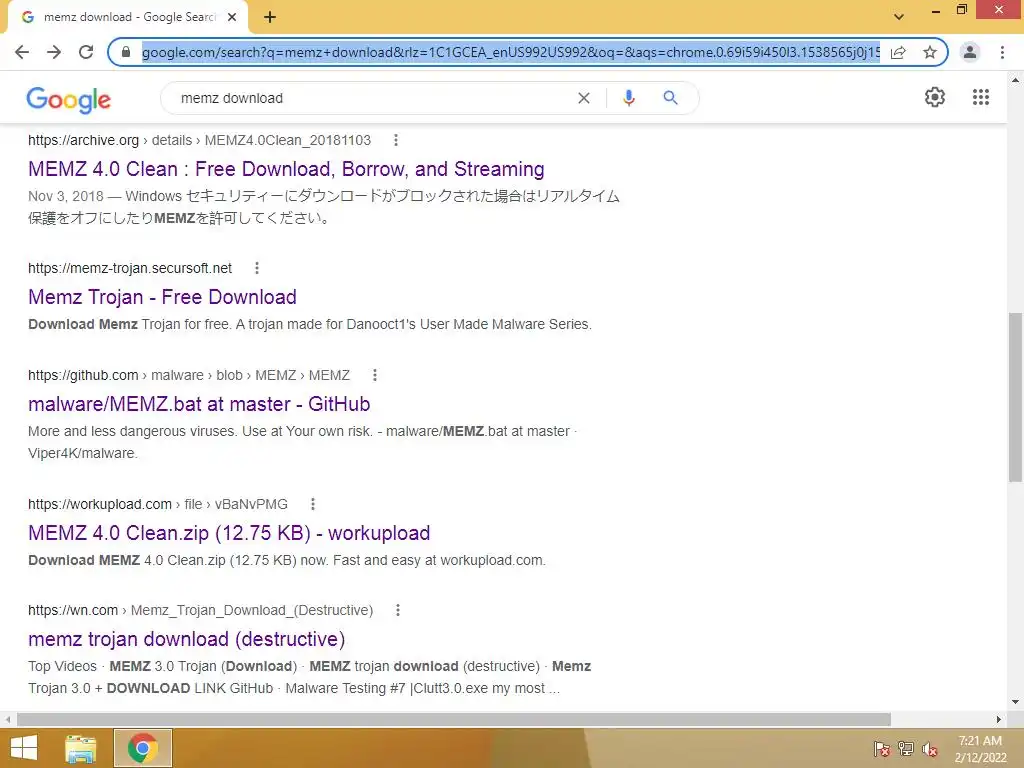Screen dimensions: 1024x768
Task: Click inside the memz download search field
Action: [372, 98]
